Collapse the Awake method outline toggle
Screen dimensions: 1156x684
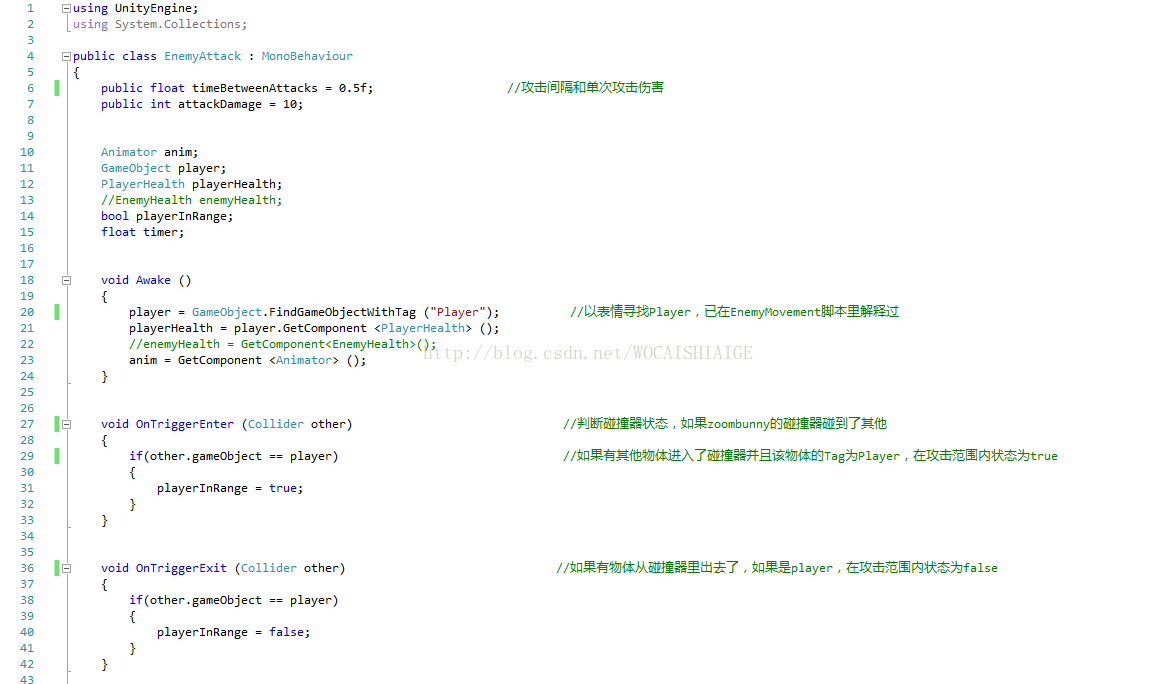click(66, 280)
